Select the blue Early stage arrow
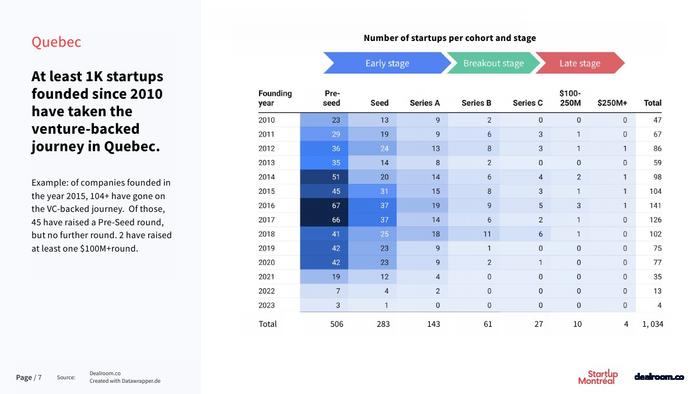Image resolution: width=700 pixels, height=394 pixels. (x=387, y=63)
